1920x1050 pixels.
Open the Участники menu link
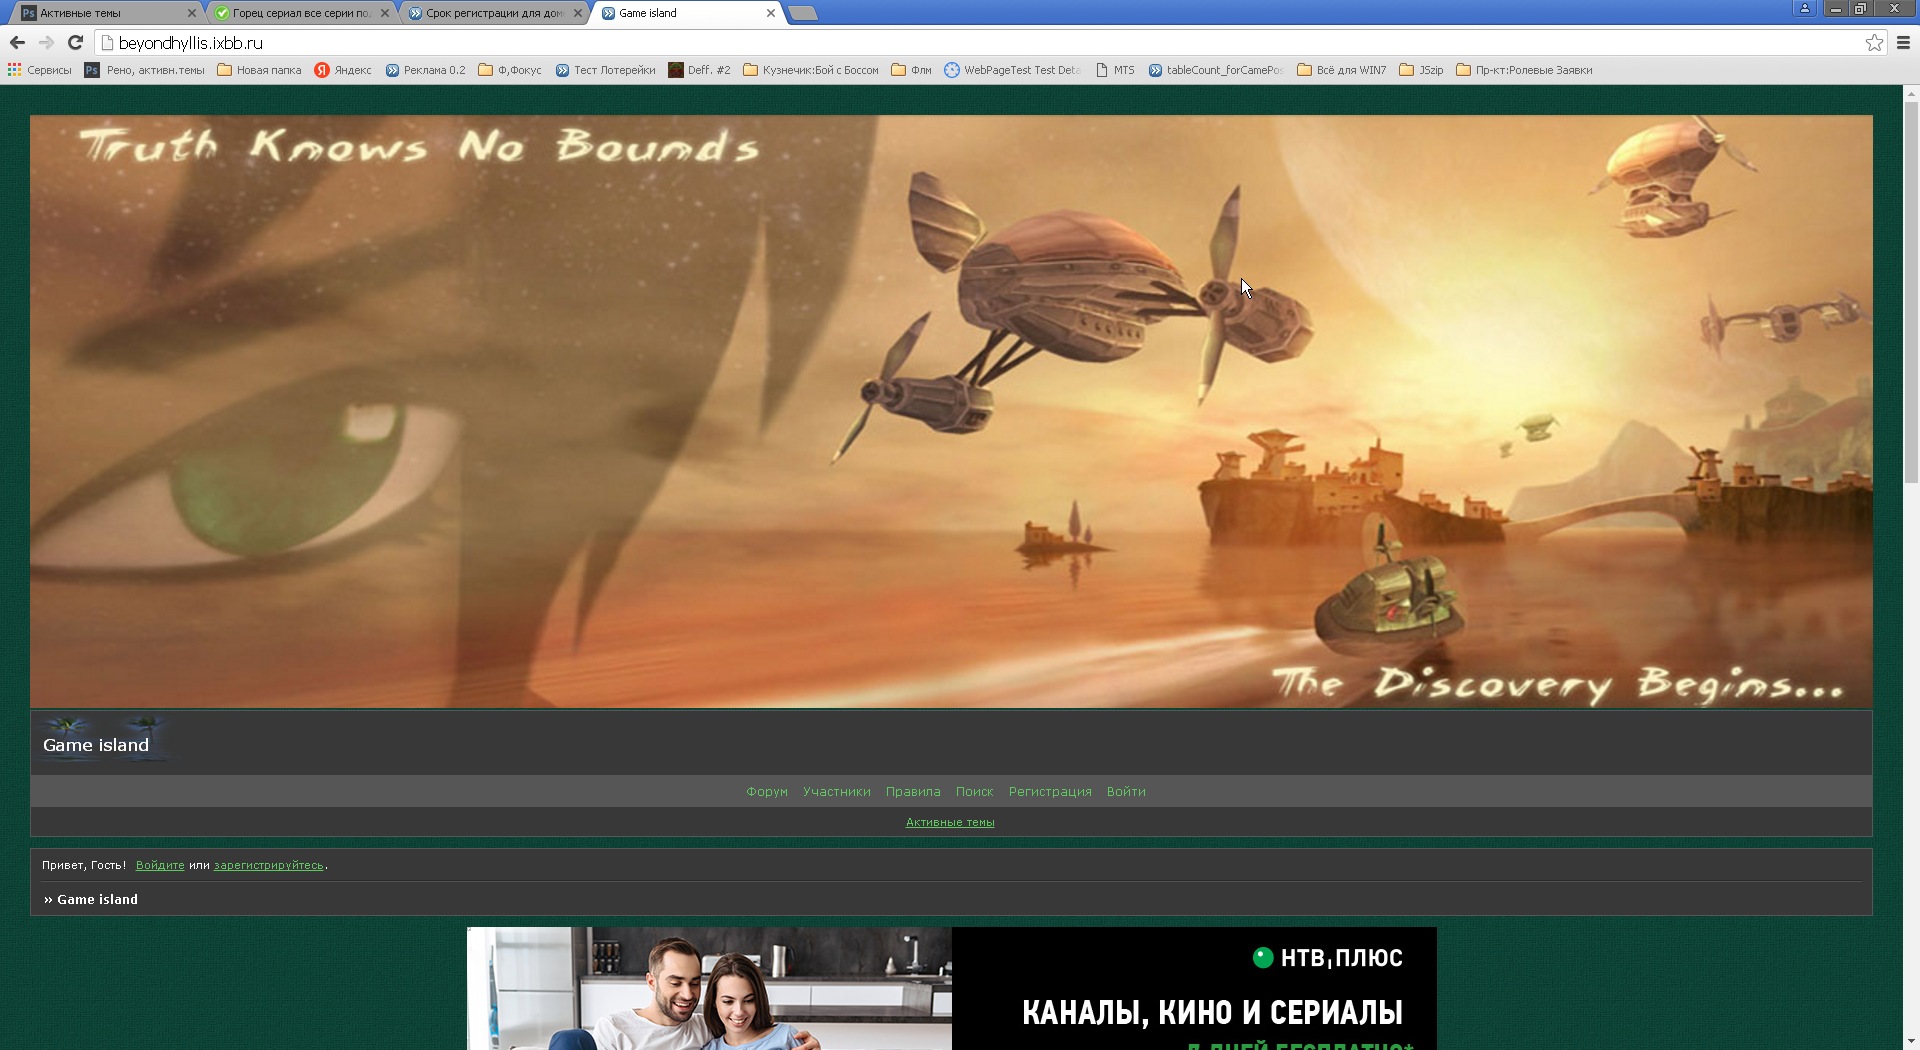(x=836, y=791)
